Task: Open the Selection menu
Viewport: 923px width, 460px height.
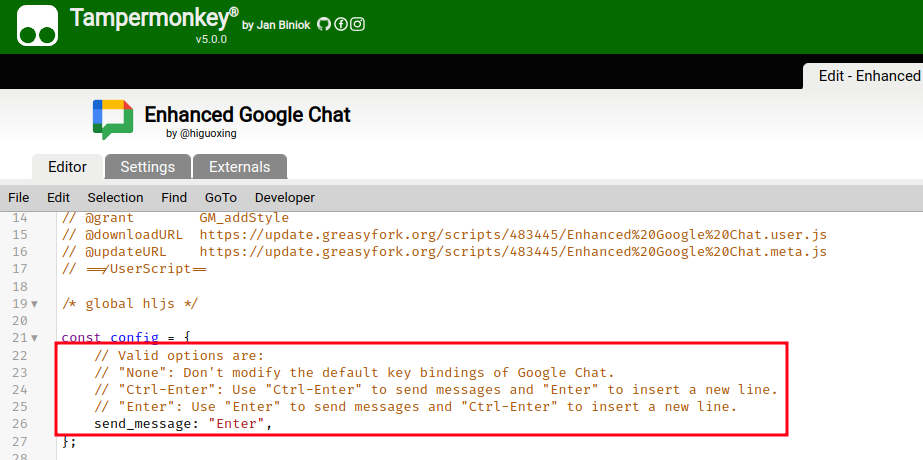Action: click(x=115, y=197)
